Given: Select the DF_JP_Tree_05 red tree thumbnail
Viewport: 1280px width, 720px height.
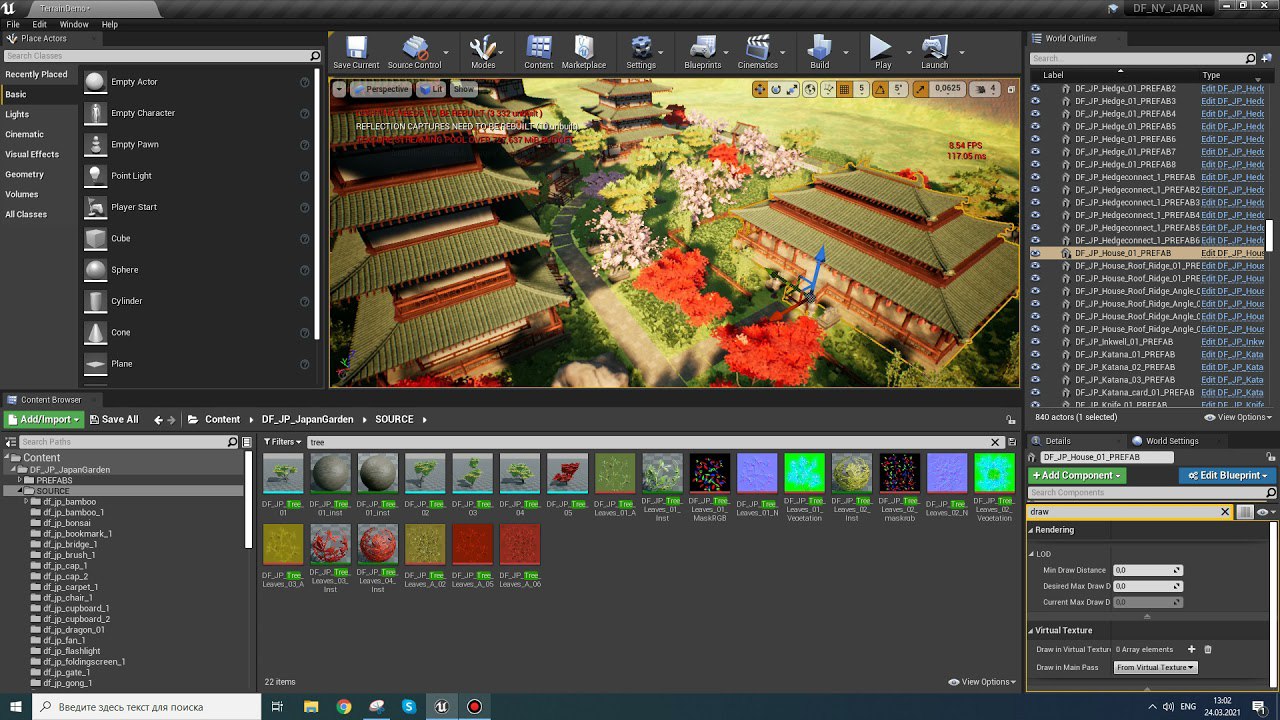Looking at the screenshot, I should coord(567,473).
